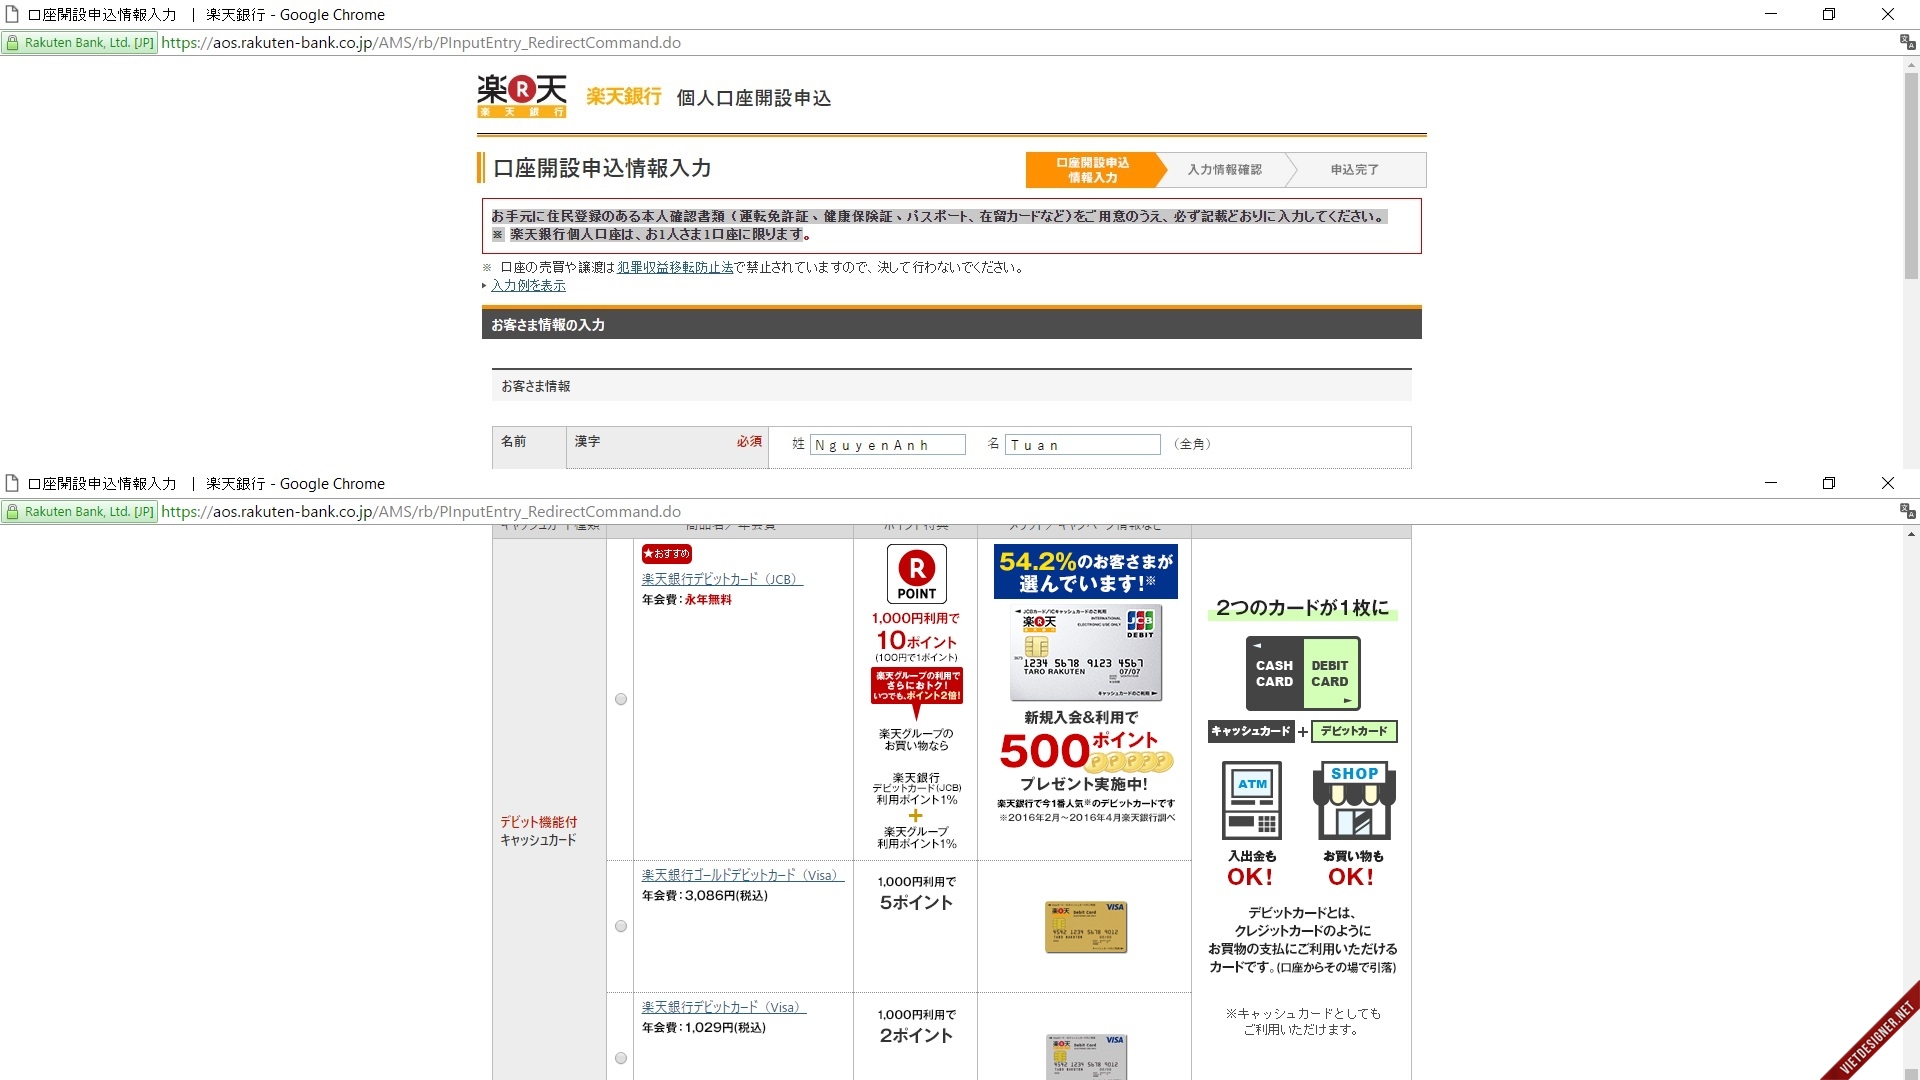This screenshot has width=1920, height=1080.
Task: Click scroll-up arrow of top window scrollbar
Action: 1911,64
